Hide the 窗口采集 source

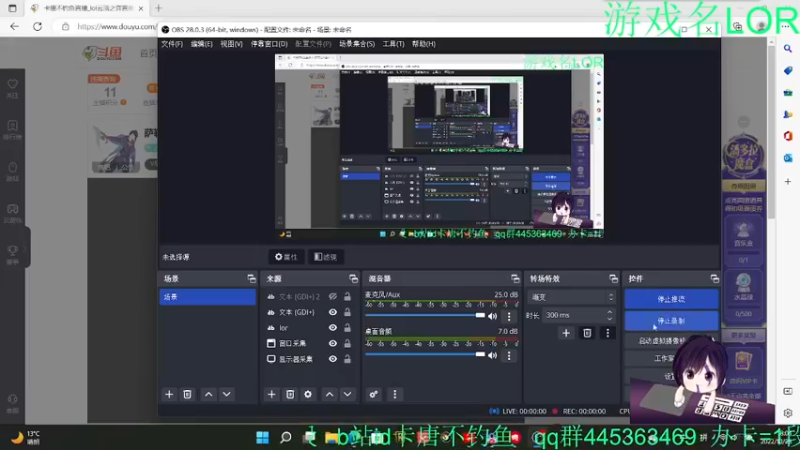(333, 343)
